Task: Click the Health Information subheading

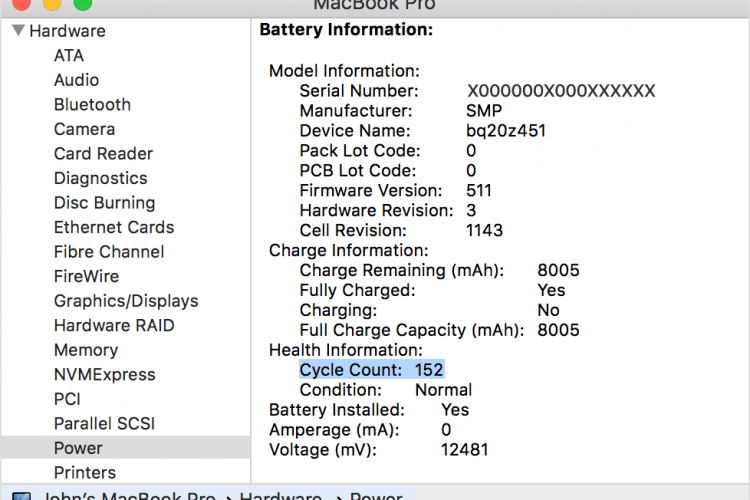Action: [346, 350]
